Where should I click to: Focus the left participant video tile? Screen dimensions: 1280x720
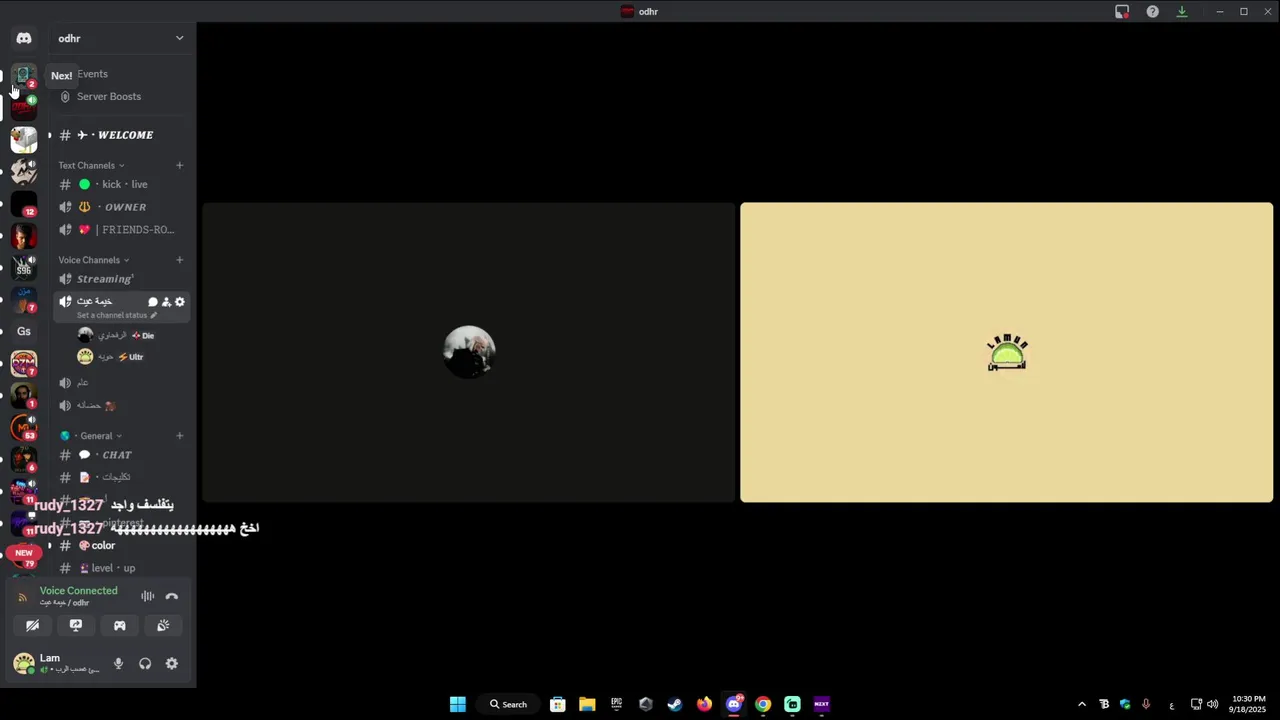coord(469,352)
